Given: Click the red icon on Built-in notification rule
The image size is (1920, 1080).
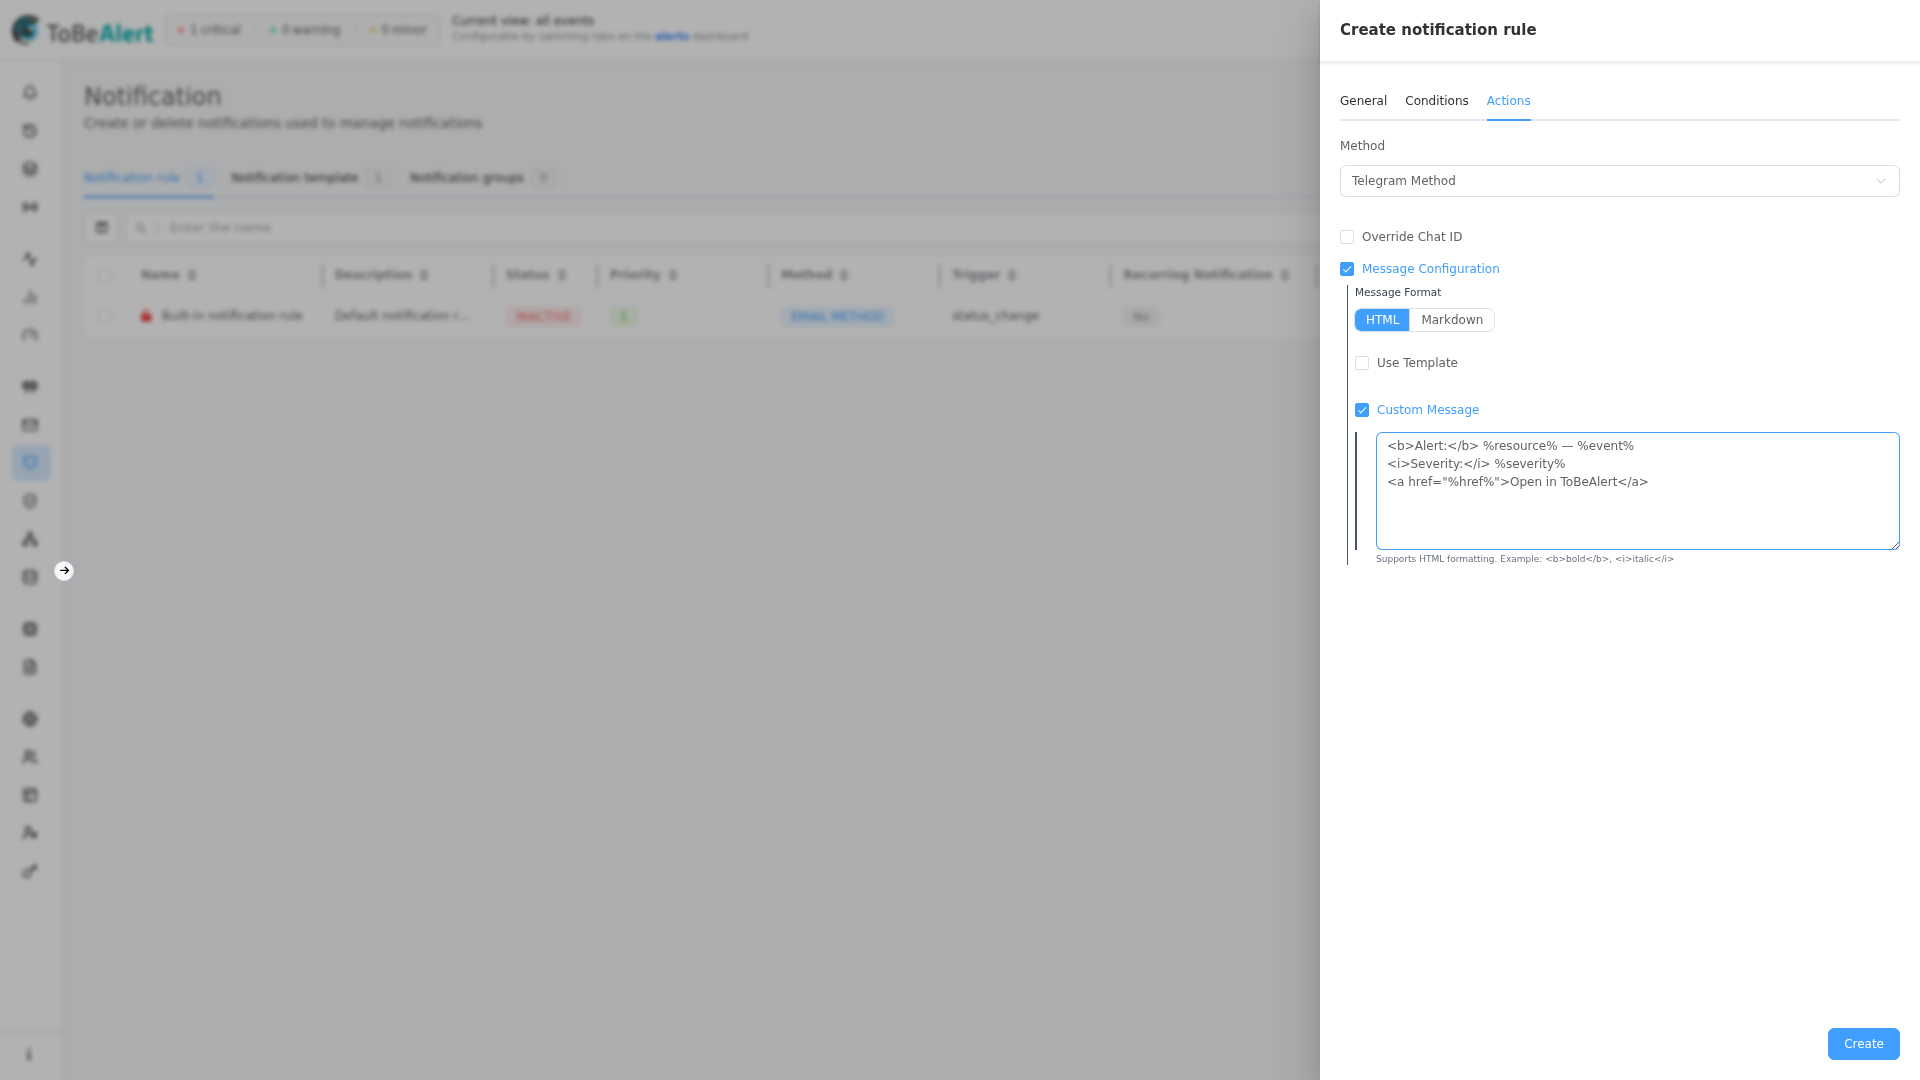Looking at the screenshot, I should [146, 316].
